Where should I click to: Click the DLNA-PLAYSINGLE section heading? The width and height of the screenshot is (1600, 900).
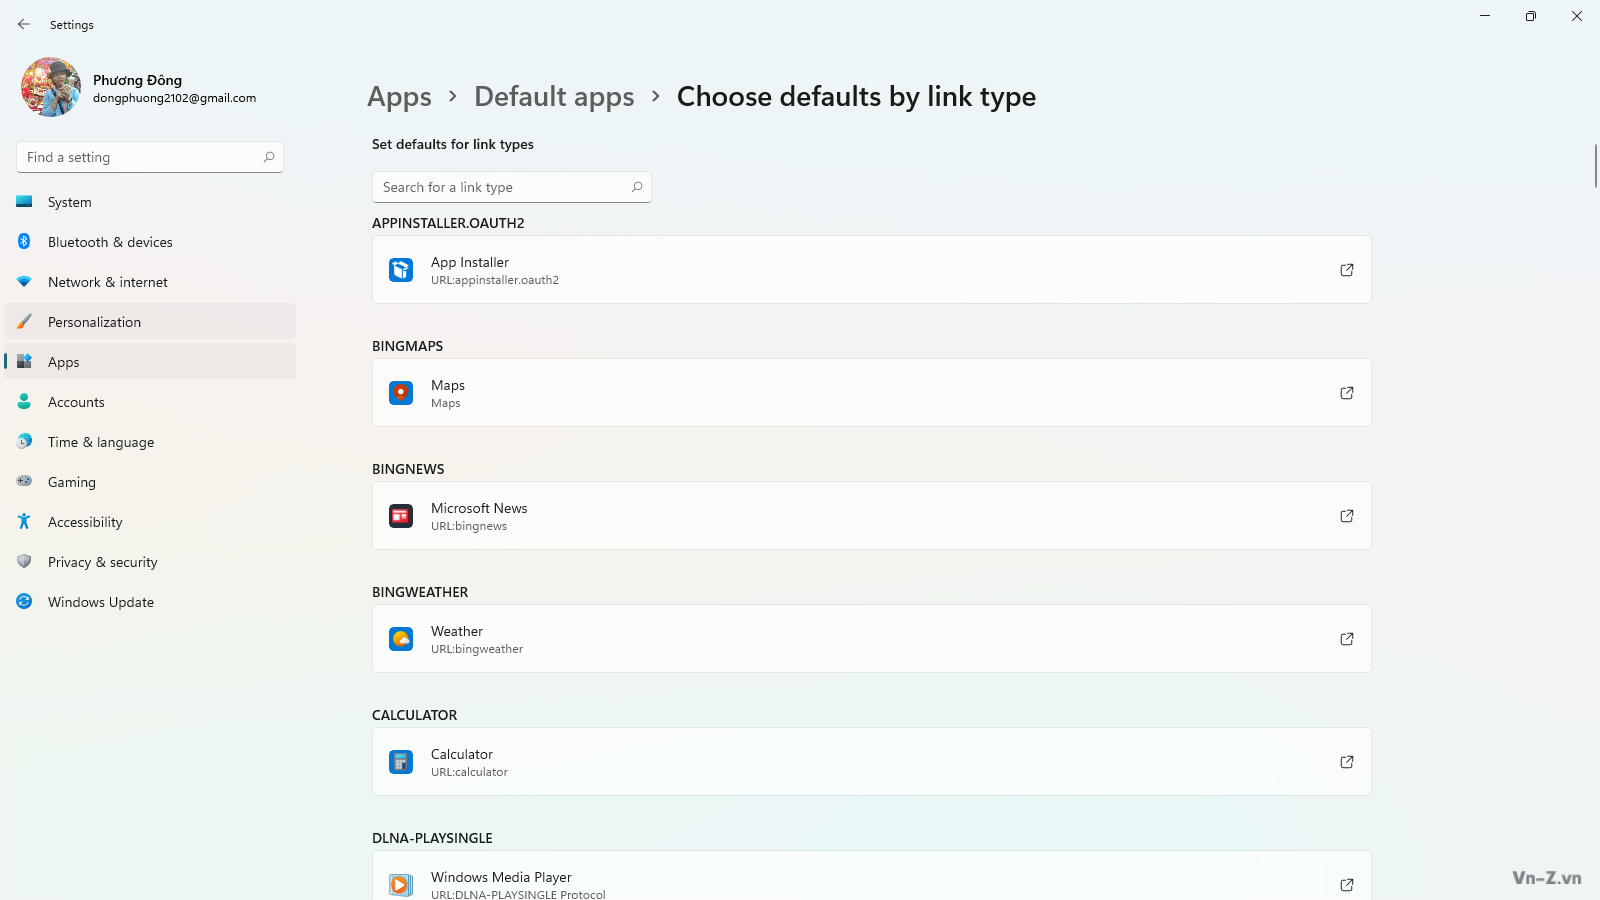(432, 838)
